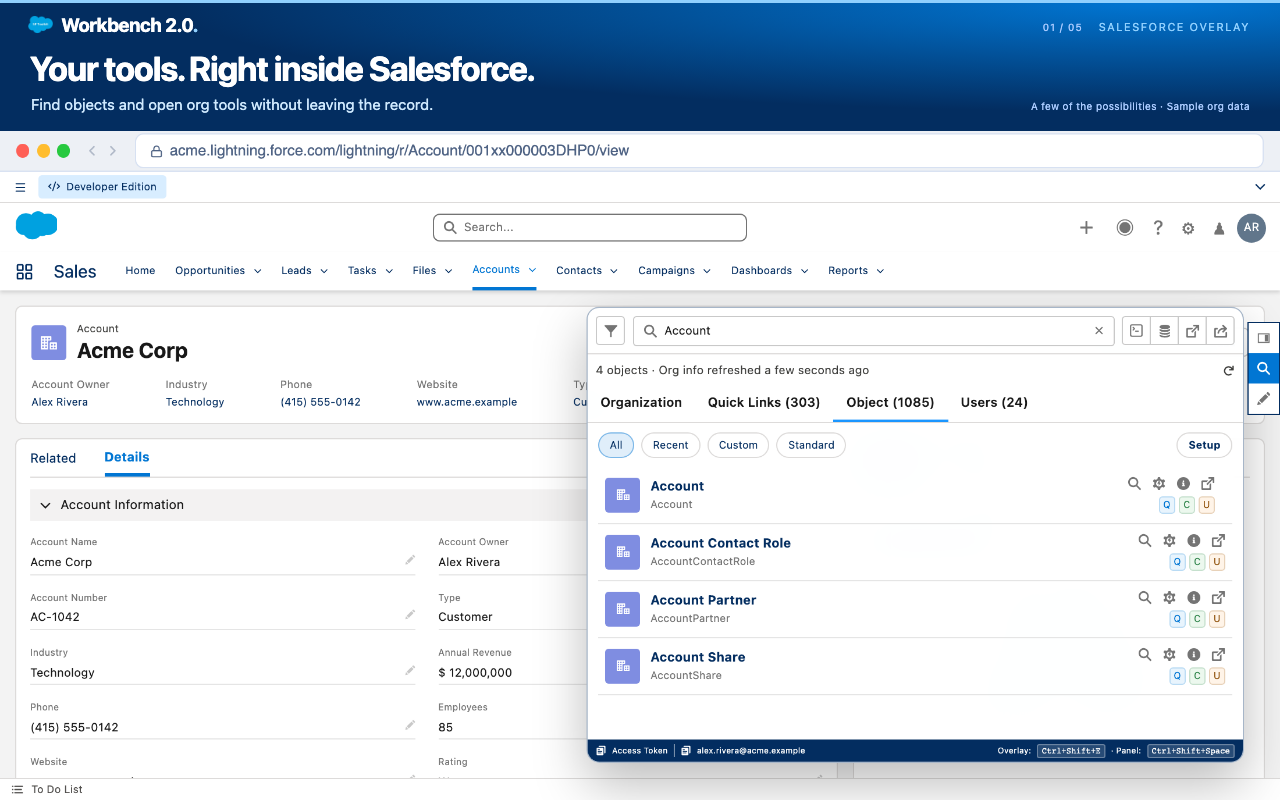The width and height of the screenshot is (1280, 800).
Task: Click the Setup button in overlay
Action: click(x=1204, y=445)
